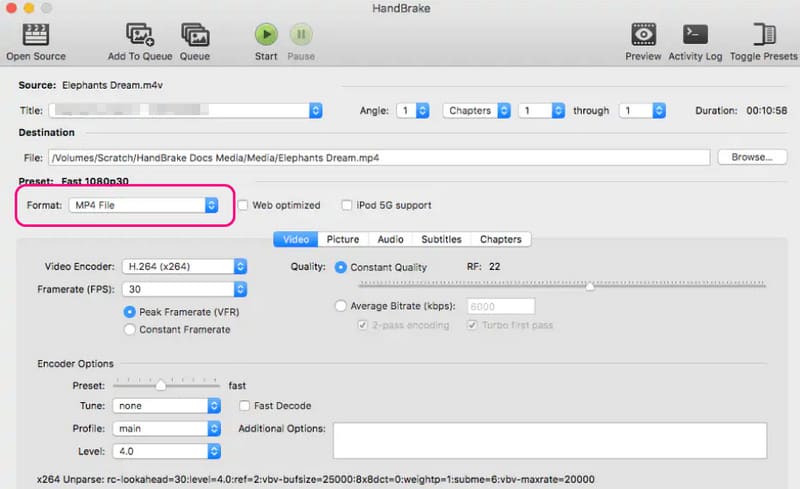Screen dimensions: 800x489
Task: Open the Profile dropdown set to main
Action: pyautogui.click(x=166, y=429)
